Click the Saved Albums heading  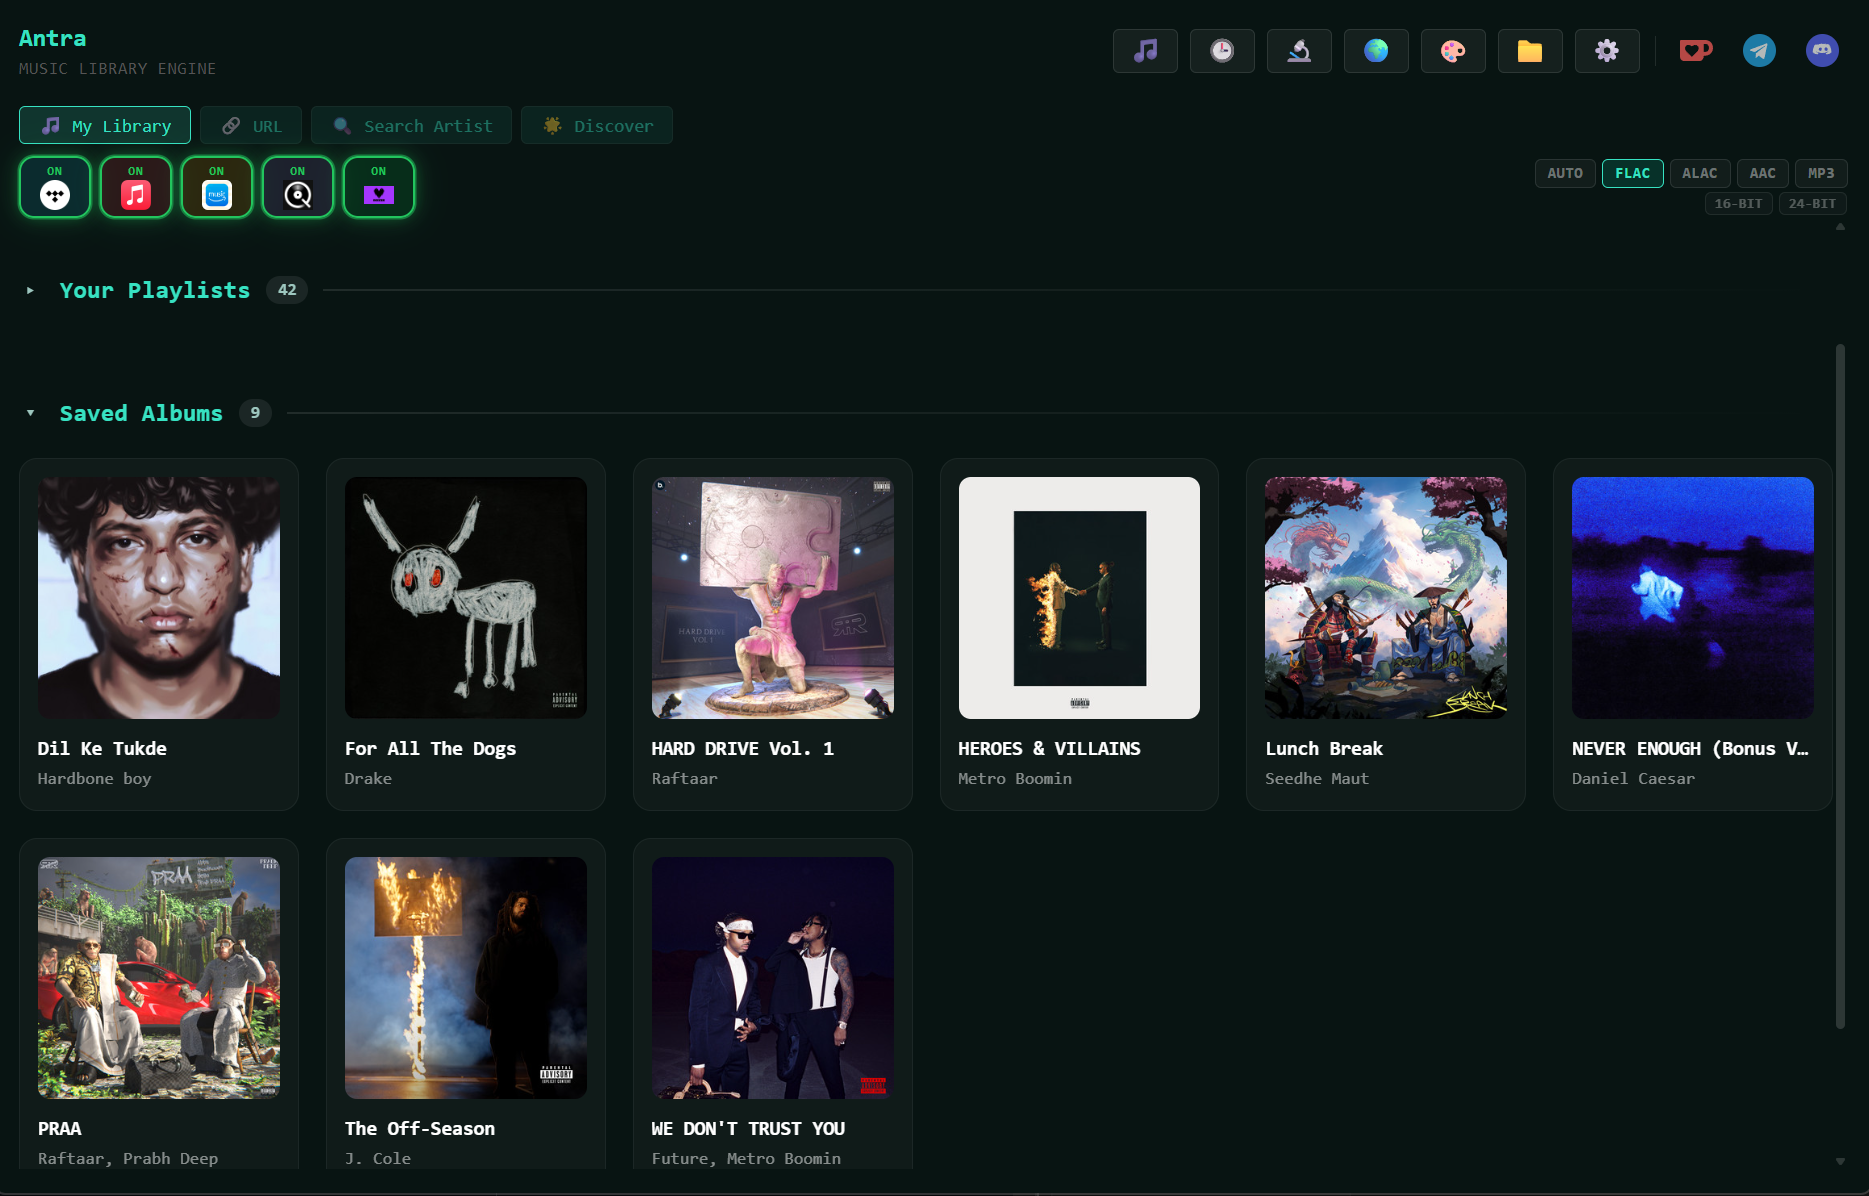coord(141,413)
